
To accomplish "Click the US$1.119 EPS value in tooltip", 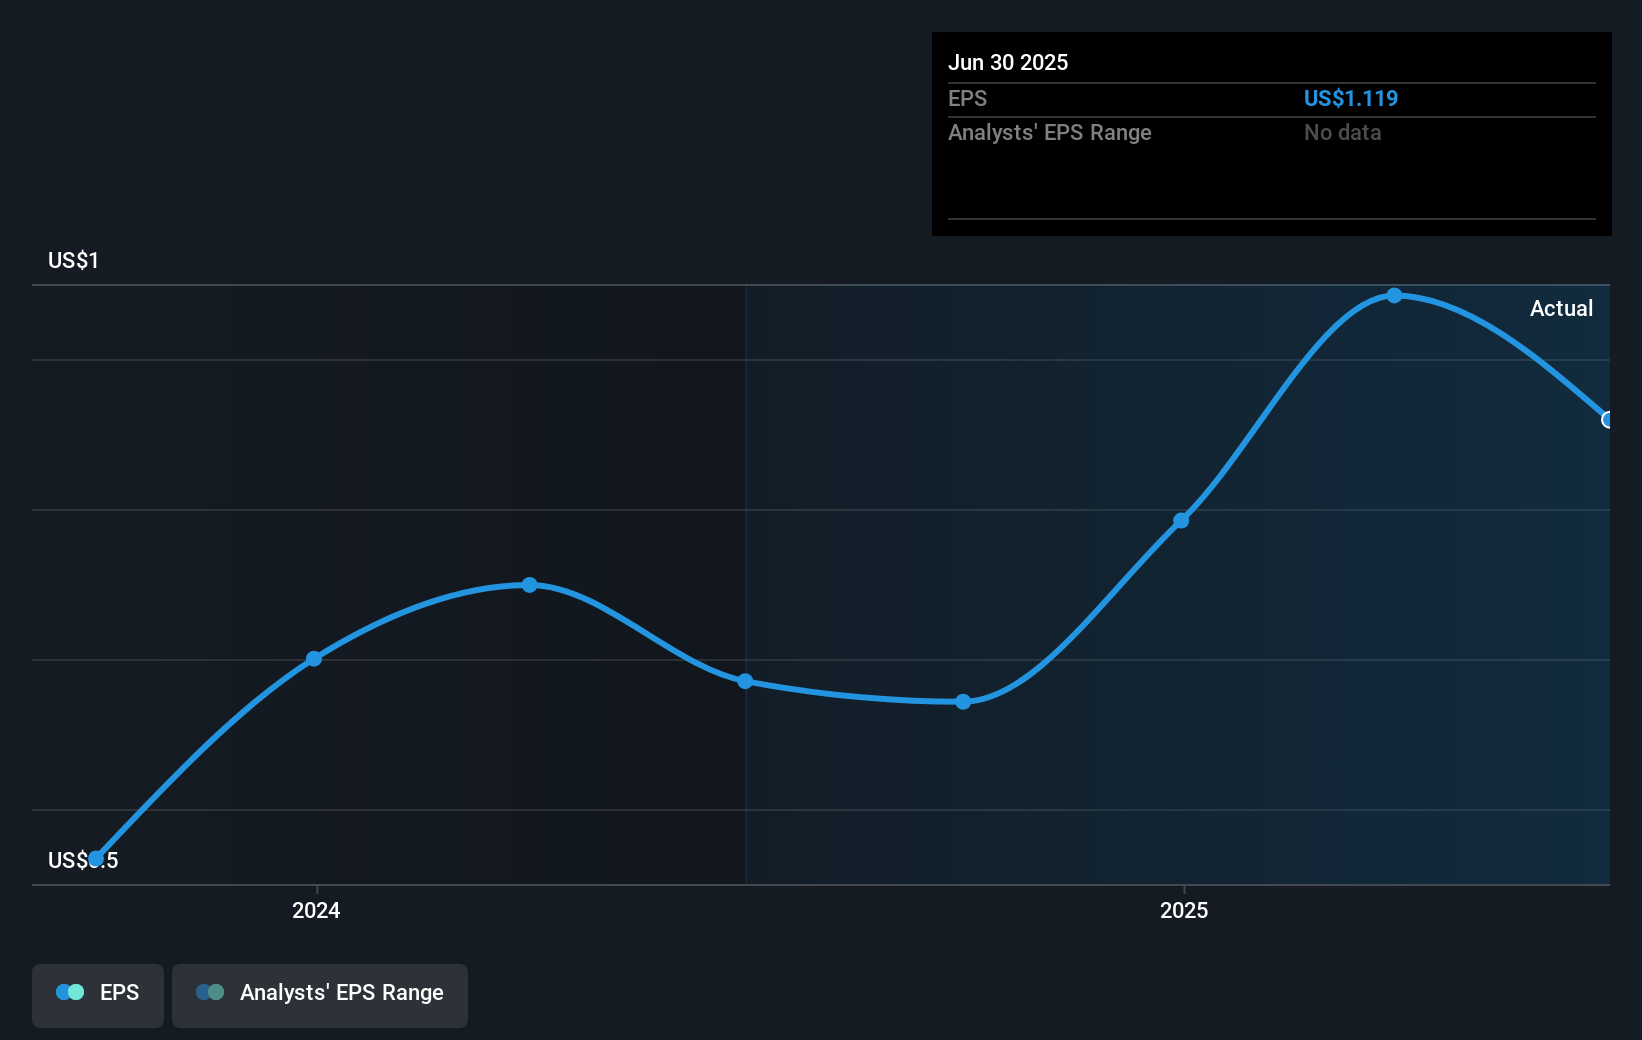I will pos(1350,99).
